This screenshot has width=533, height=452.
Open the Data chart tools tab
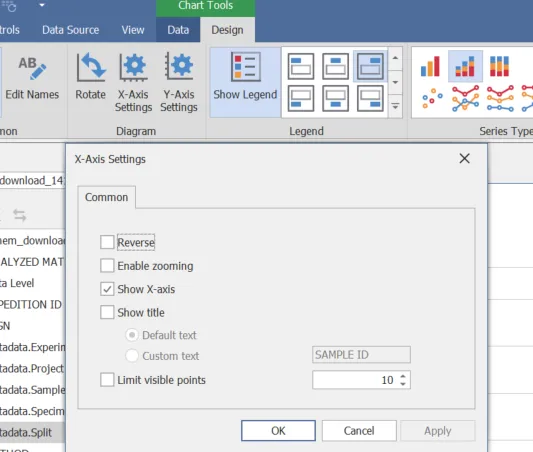click(178, 30)
